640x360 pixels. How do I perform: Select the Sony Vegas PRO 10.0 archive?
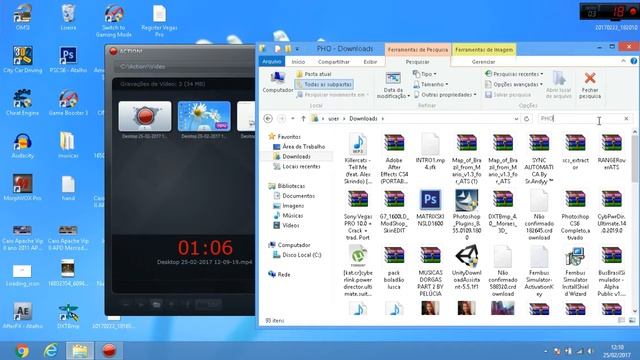click(x=358, y=215)
